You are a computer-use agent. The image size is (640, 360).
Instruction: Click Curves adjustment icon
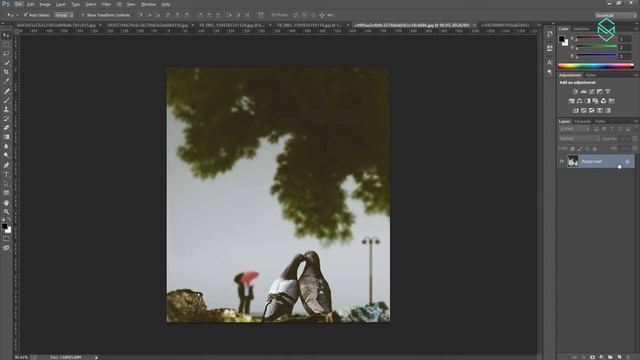point(591,92)
